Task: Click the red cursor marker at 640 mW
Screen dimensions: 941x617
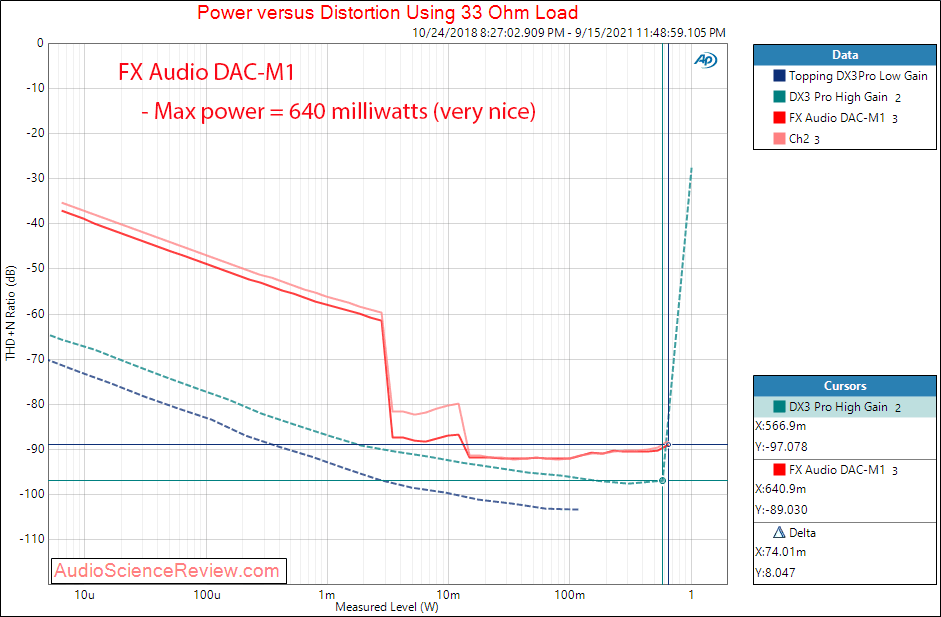Action: (x=669, y=445)
